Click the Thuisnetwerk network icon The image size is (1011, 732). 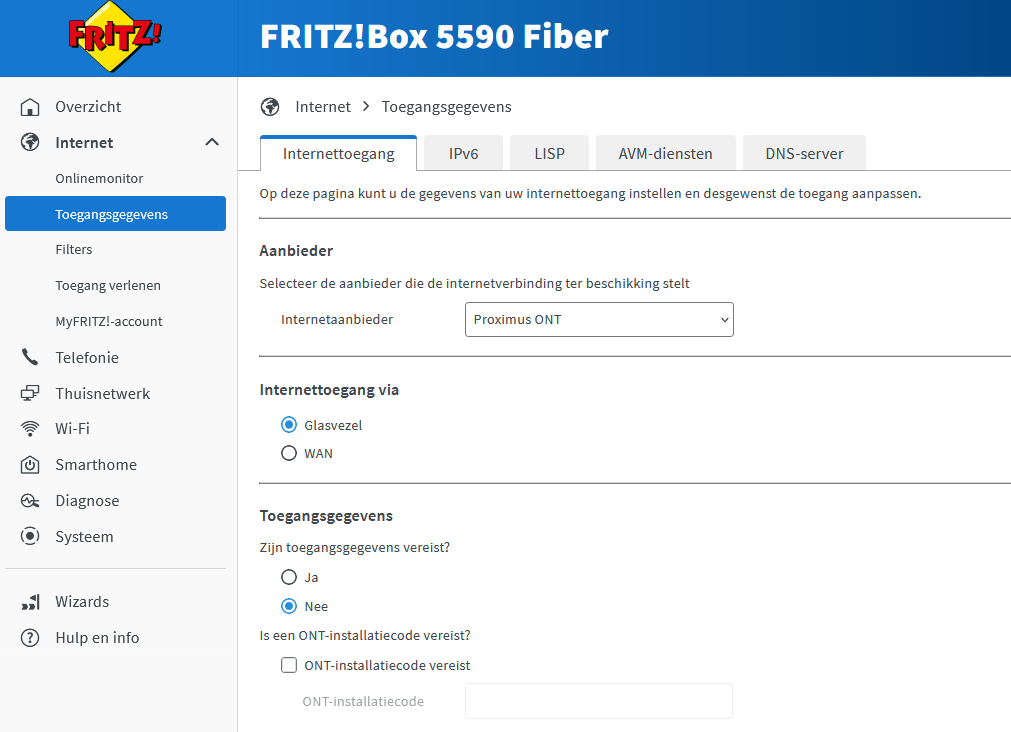point(31,394)
